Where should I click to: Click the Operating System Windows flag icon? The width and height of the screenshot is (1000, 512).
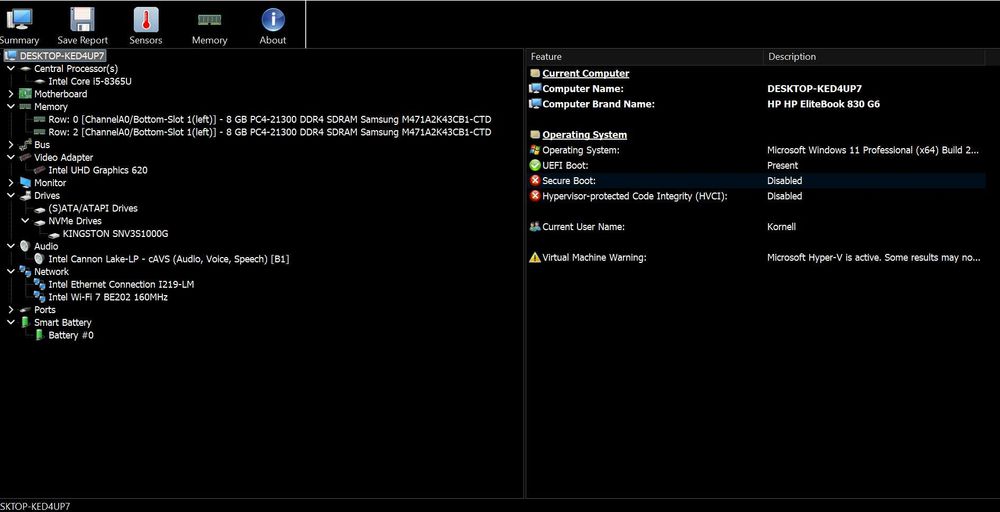coord(535,150)
